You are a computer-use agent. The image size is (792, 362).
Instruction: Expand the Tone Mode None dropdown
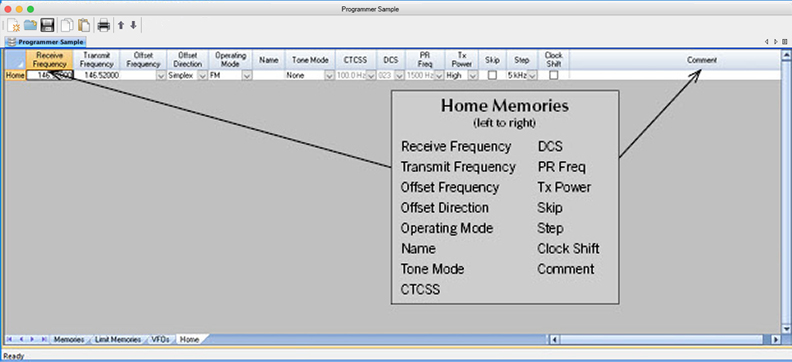(329, 75)
